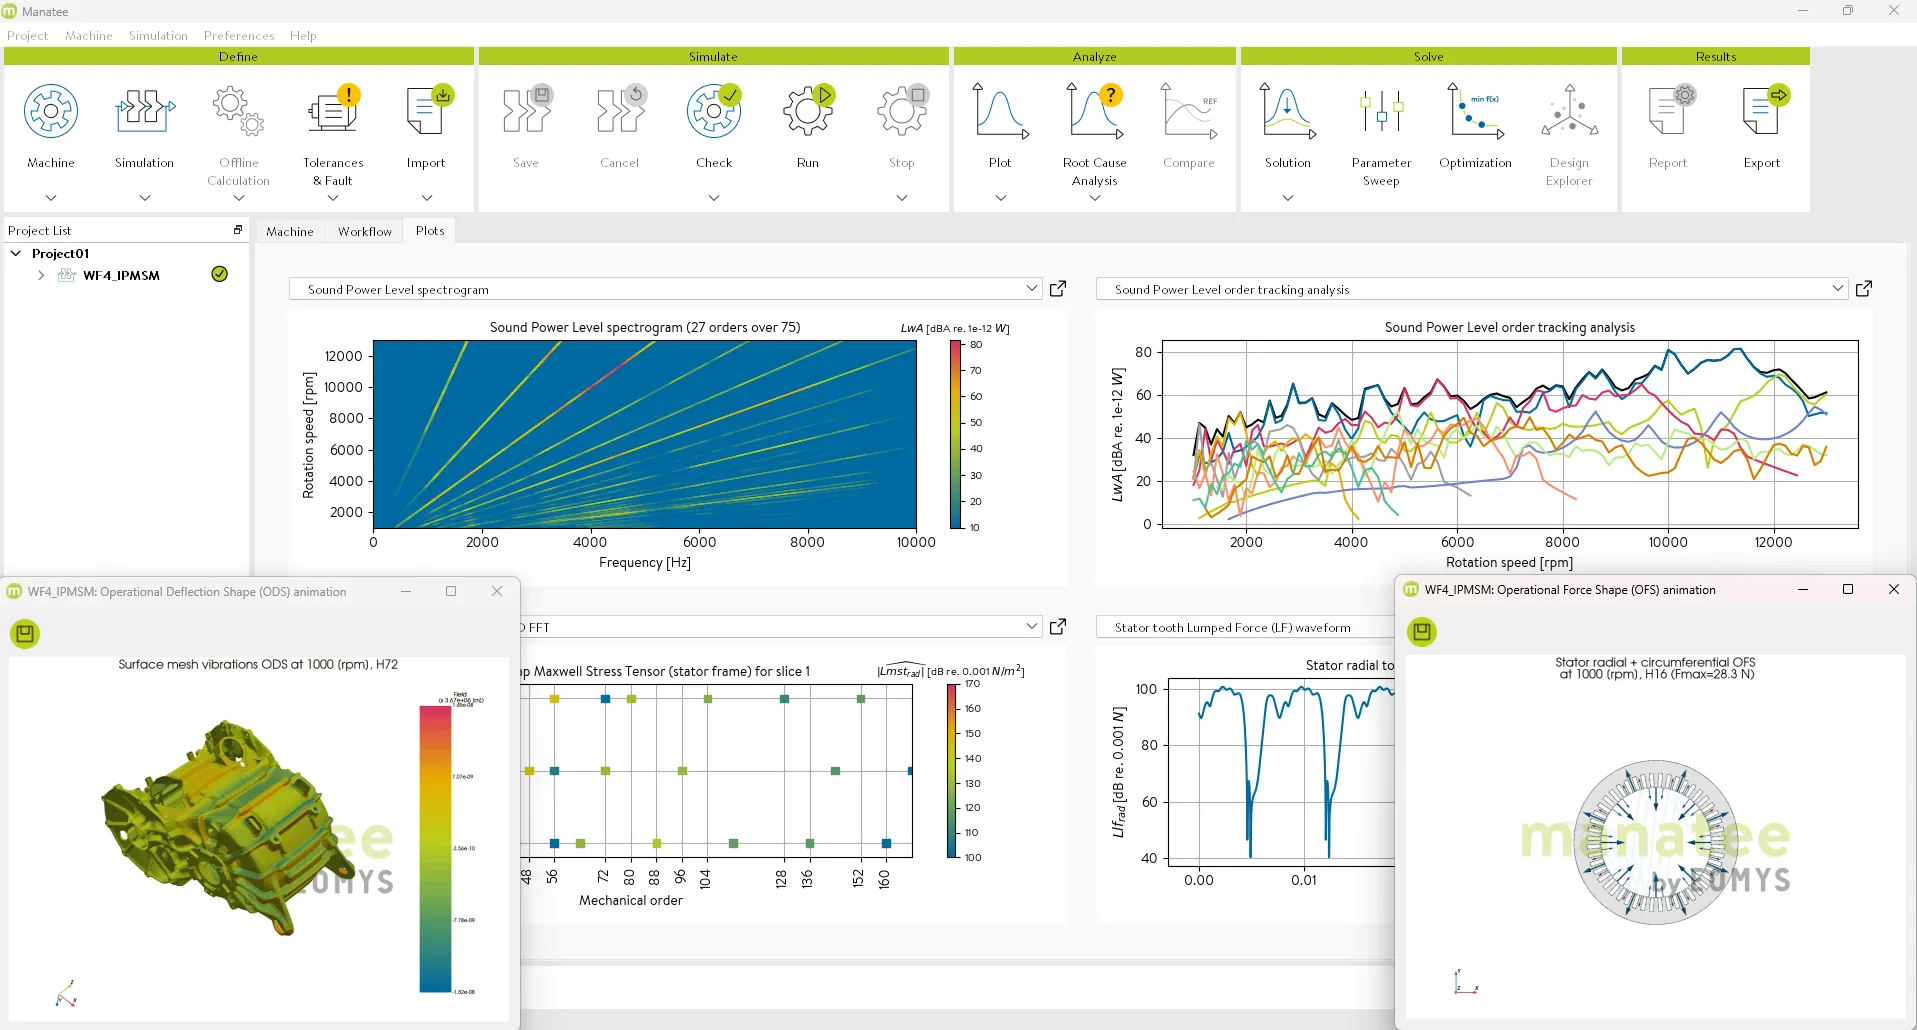Pop out the order tracking analysis plot
This screenshot has height=1030, width=1917.
click(x=1864, y=289)
